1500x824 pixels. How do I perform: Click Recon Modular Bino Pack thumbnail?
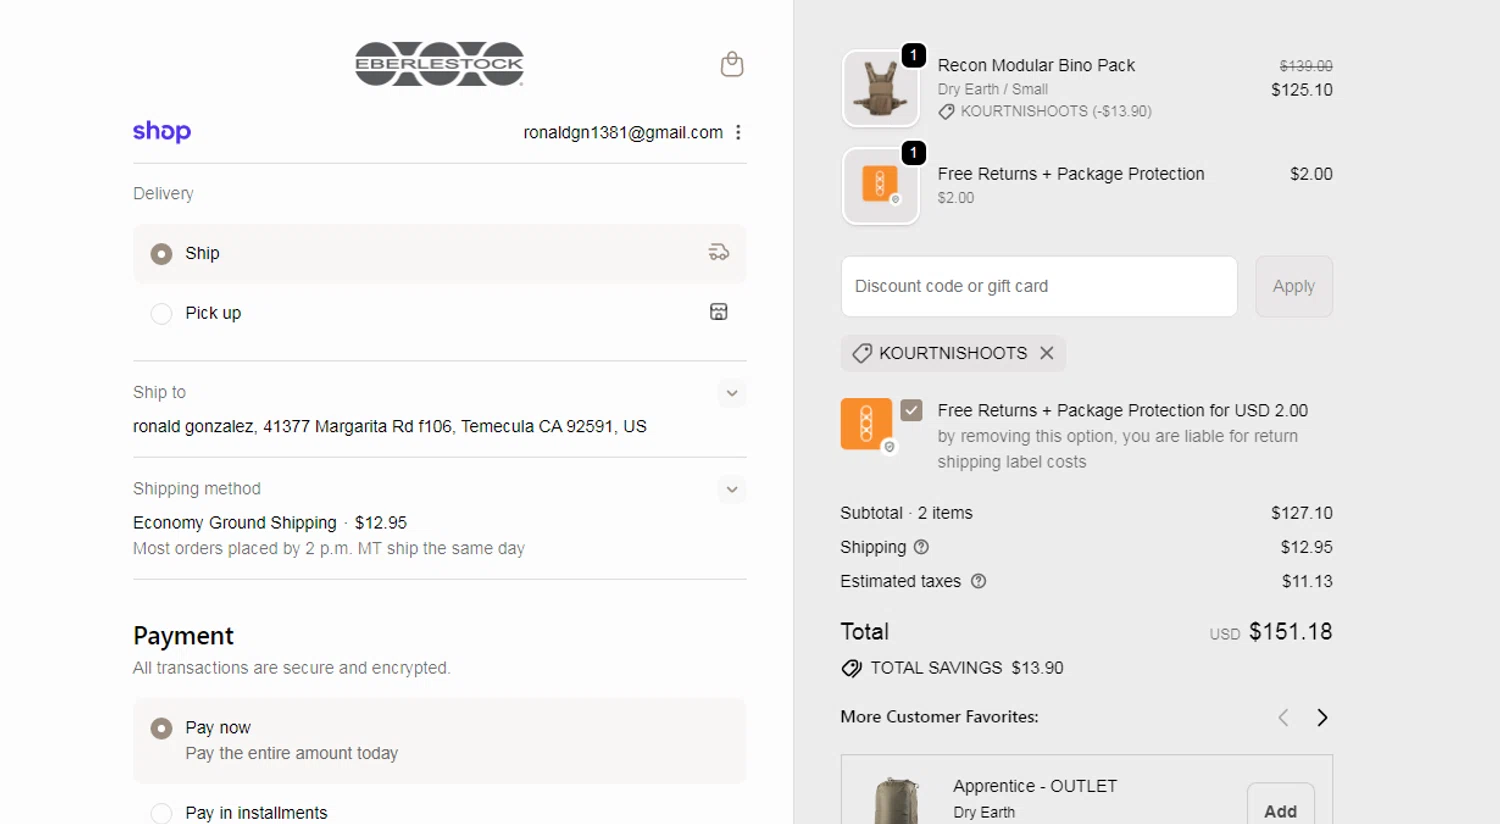pyautogui.click(x=881, y=89)
